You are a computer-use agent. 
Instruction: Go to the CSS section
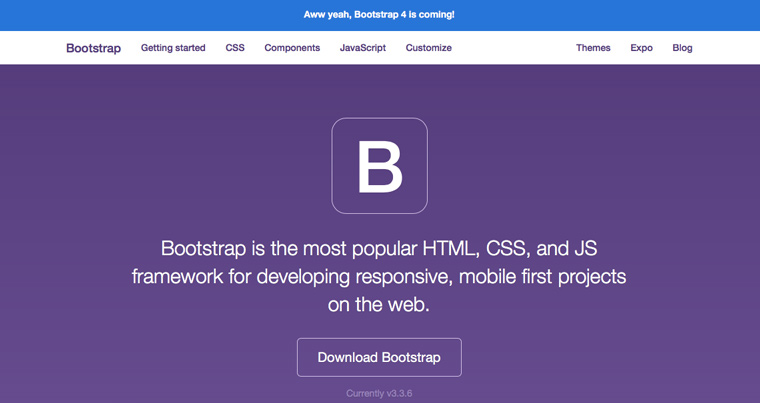point(235,48)
